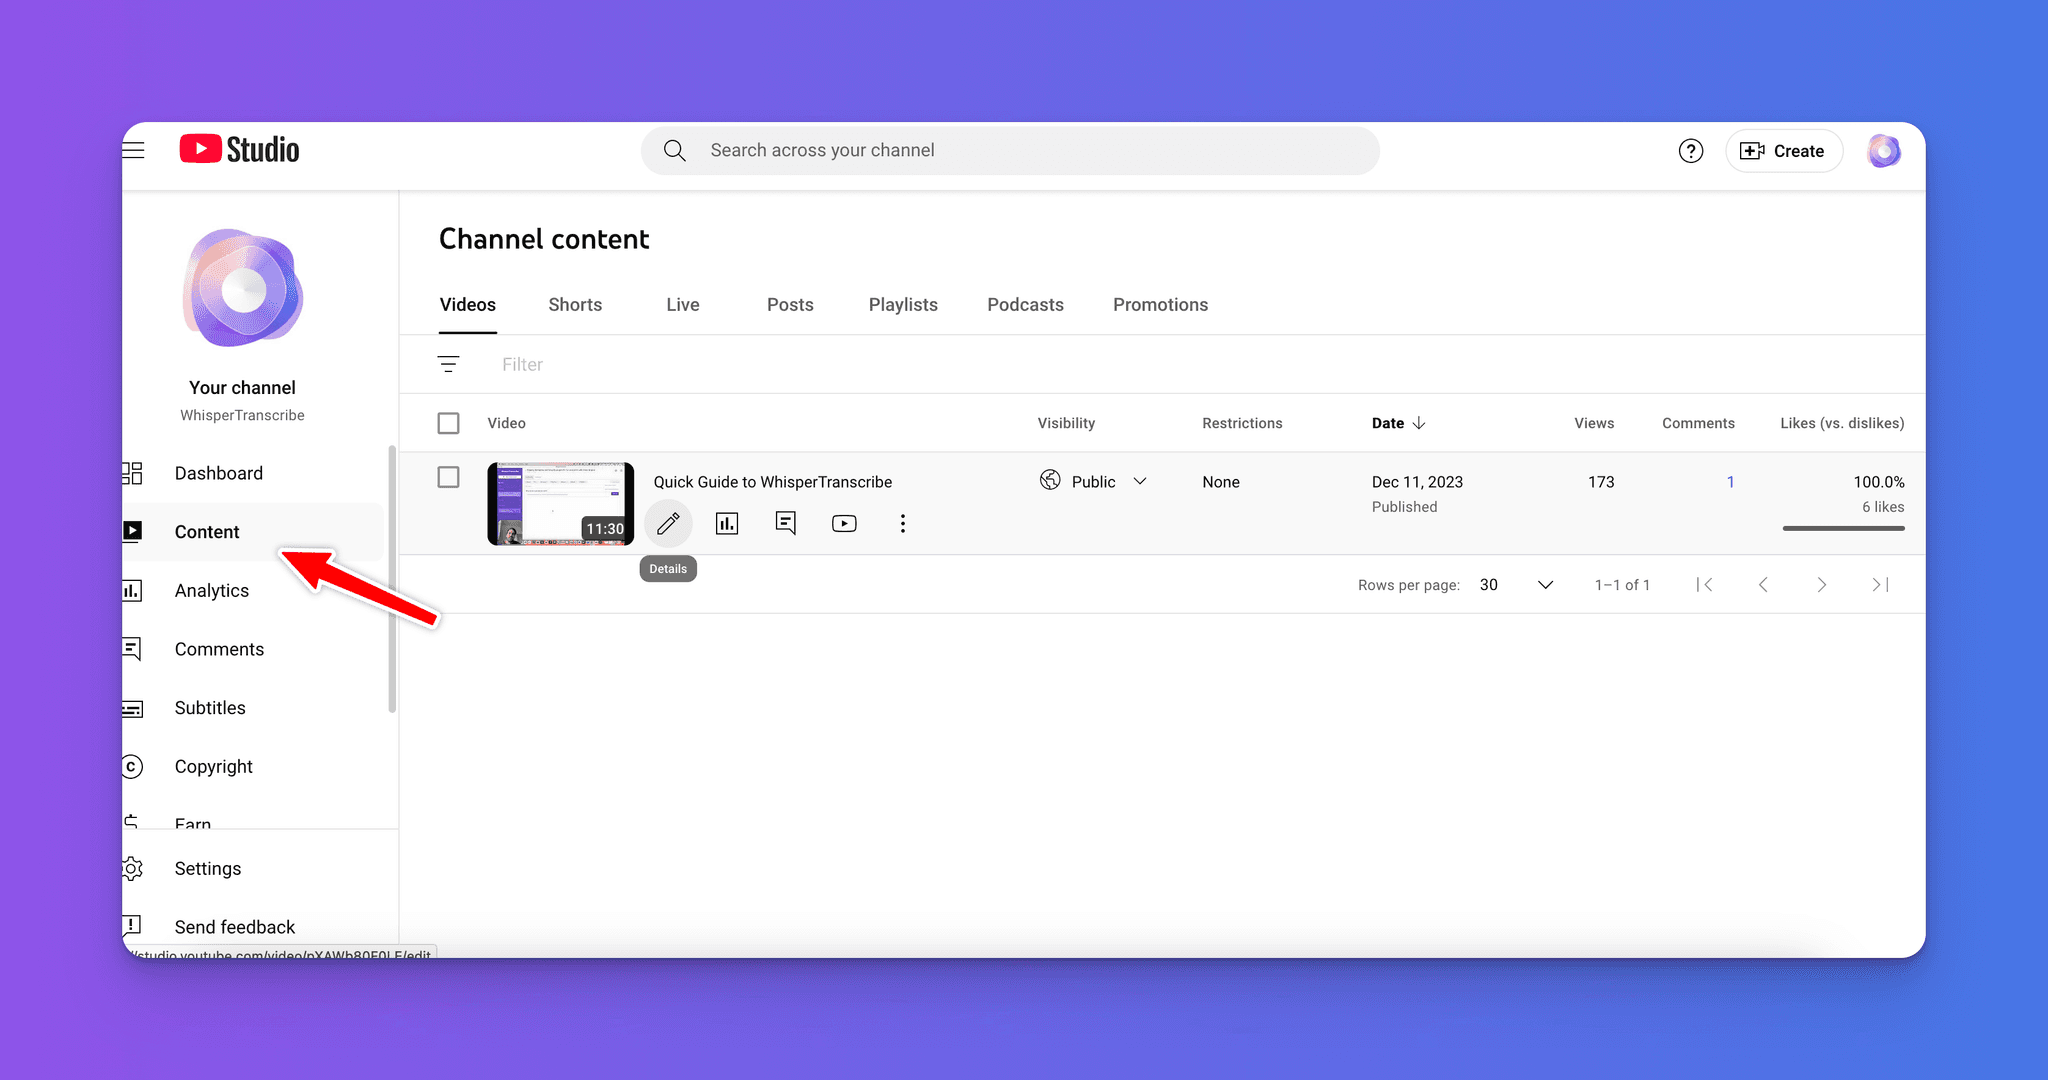2048x1080 pixels.
Task: Open comments via the count link
Action: (1731, 481)
